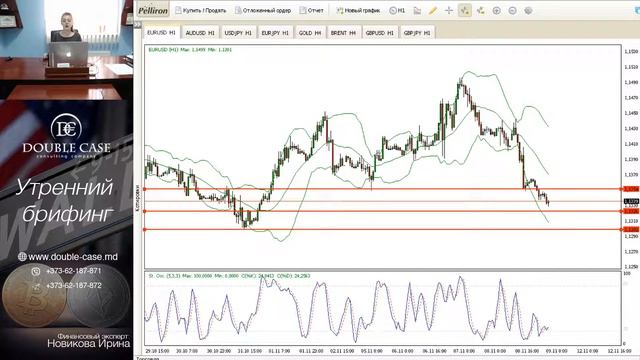Switch to the EURJPY H1 tab

pyautogui.click(x=275, y=33)
